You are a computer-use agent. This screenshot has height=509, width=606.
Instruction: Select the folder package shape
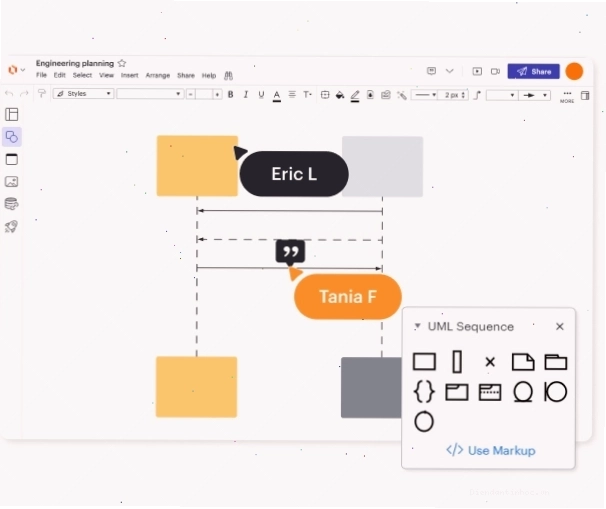click(556, 362)
